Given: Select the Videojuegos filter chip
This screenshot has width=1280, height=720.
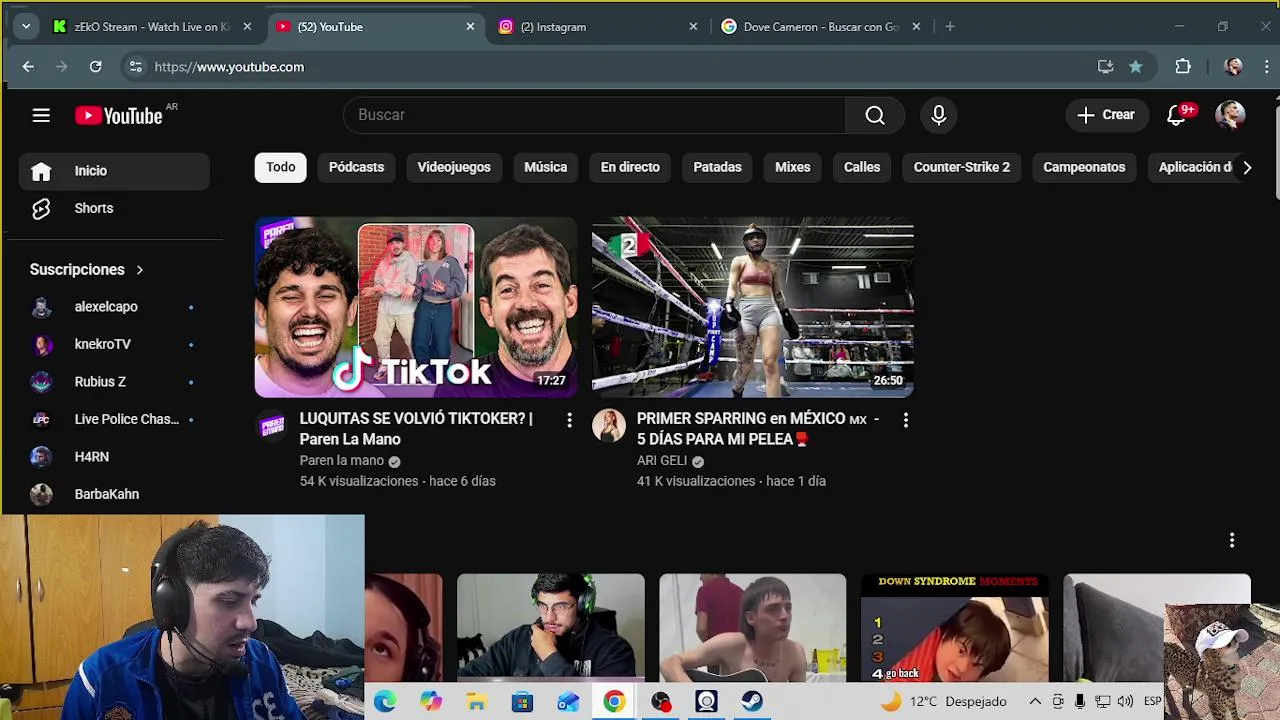Looking at the screenshot, I should pos(454,168).
